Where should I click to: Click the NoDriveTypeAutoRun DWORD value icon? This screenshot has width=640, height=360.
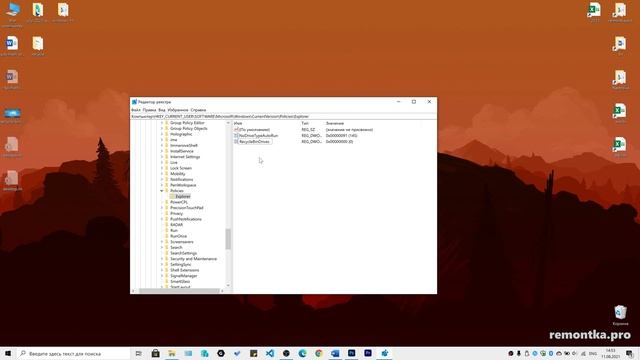(236, 136)
